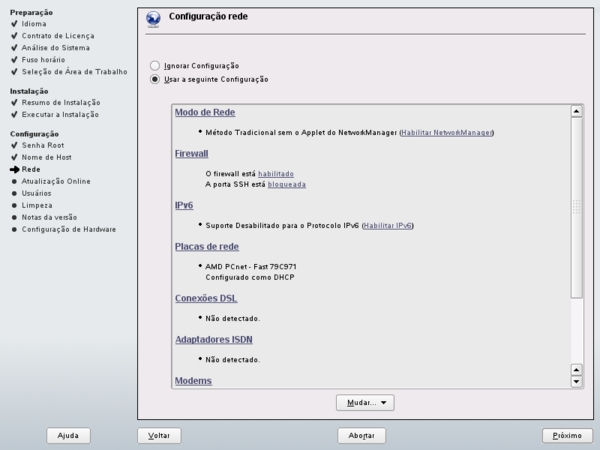Click the lower up-arrow near scrollbar bottom
This screenshot has height=450, width=600.
click(576, 370)
